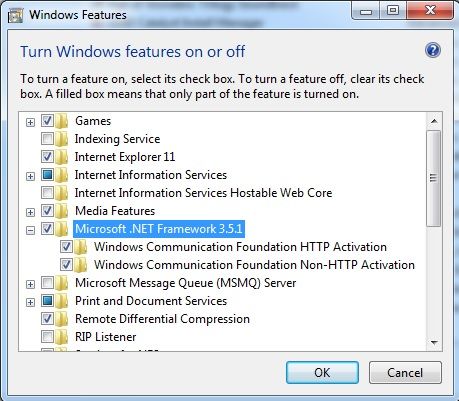The width and height of the screenshot is (459, 401).
Task: Confirm changes with the OK button
Action: click(x=322, y=372)
